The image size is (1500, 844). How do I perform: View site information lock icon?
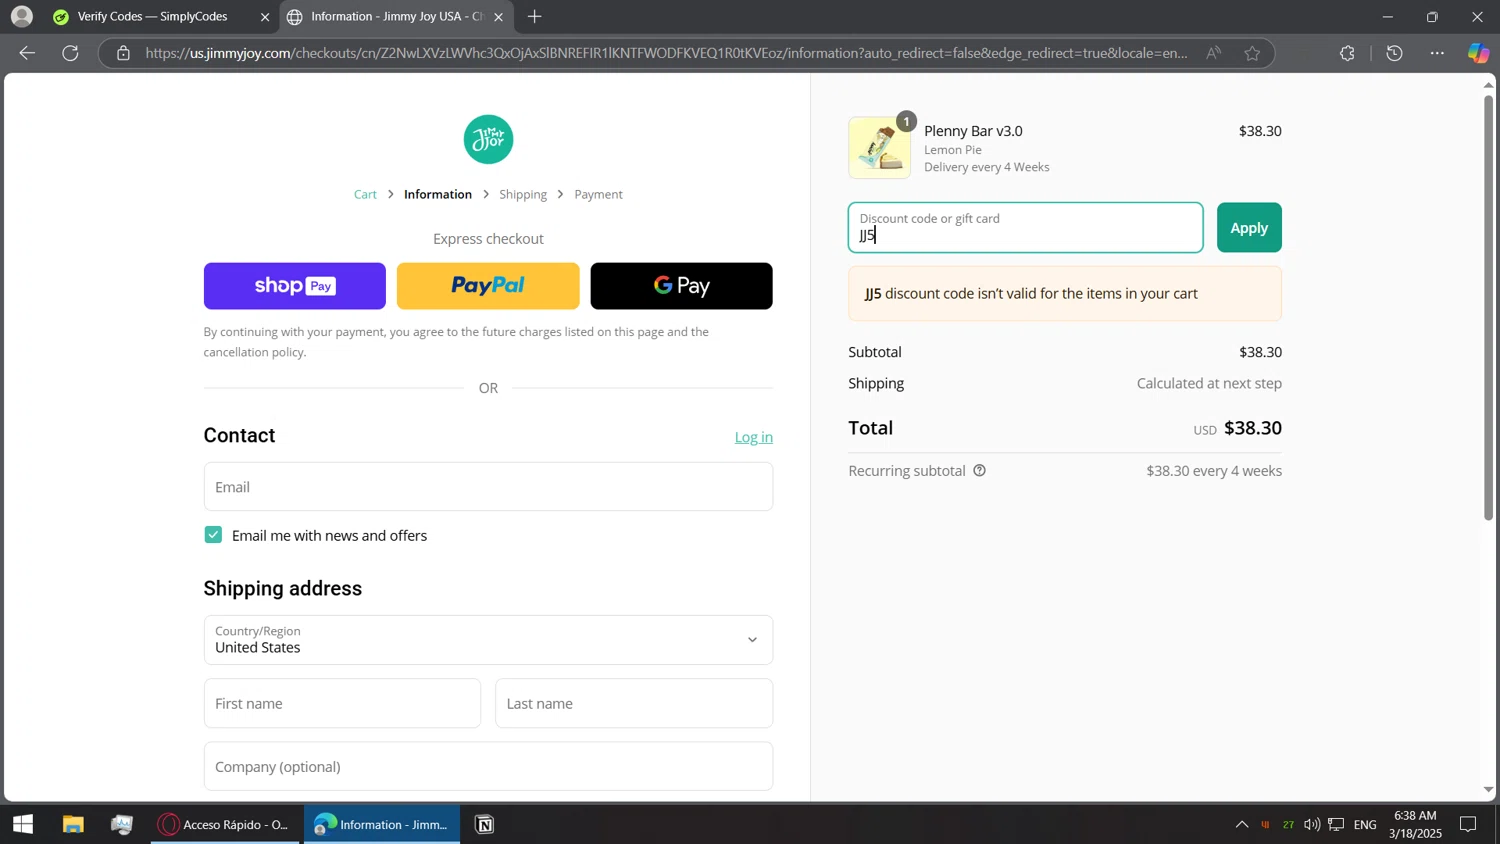coord(123,53)
